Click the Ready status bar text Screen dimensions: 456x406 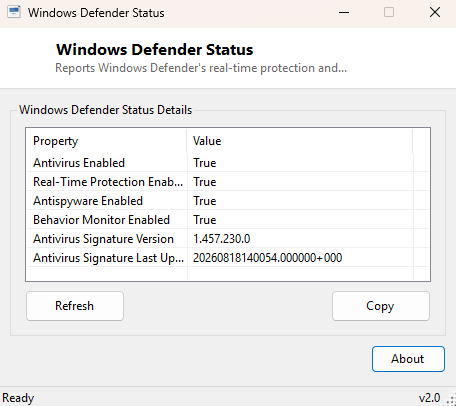pyautogui.click(x=18, y=398)
